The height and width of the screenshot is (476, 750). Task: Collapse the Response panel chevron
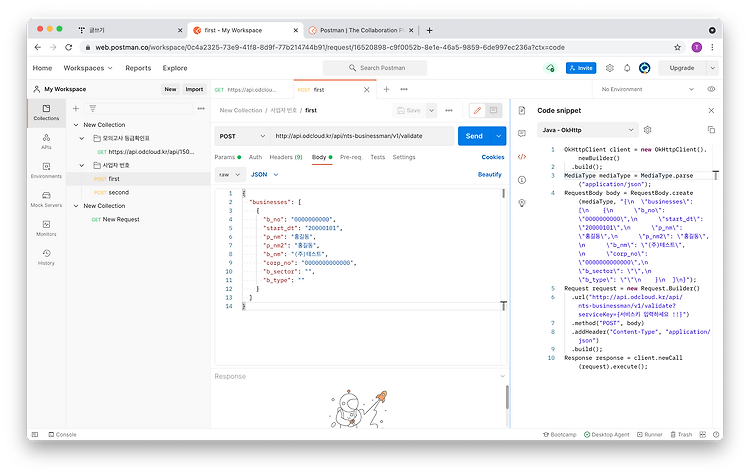[x=502, y=376]
